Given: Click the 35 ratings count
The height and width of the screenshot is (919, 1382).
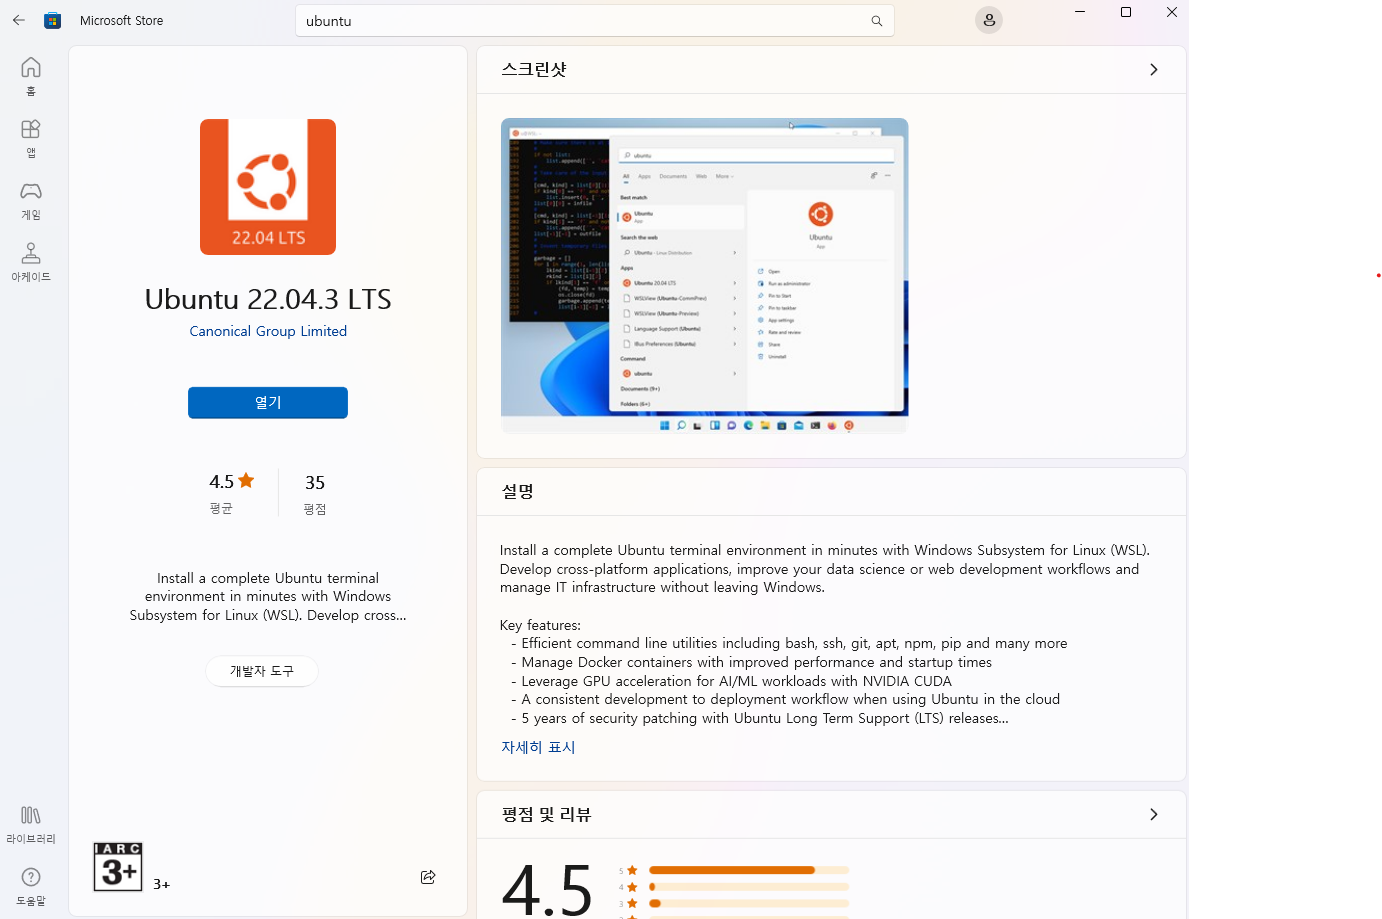Looking at the screenshot, I should (315, 483).
